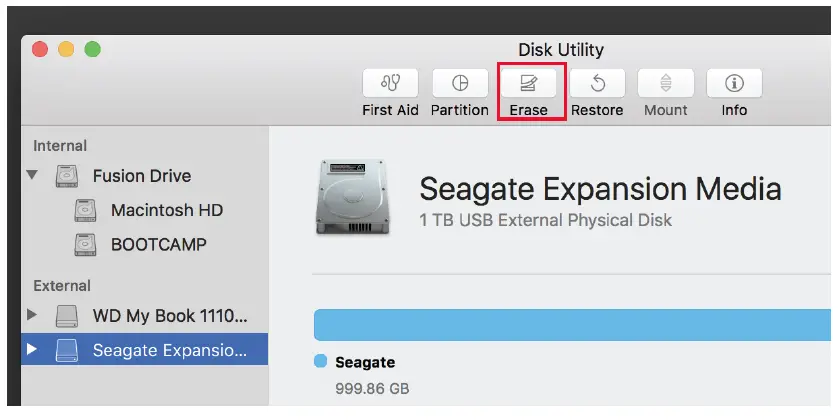The height and width of the screenshot is (420, 839).
Task: Collapse the Fusion Drive disclosure triangle
Action: [x=33, y=175]
